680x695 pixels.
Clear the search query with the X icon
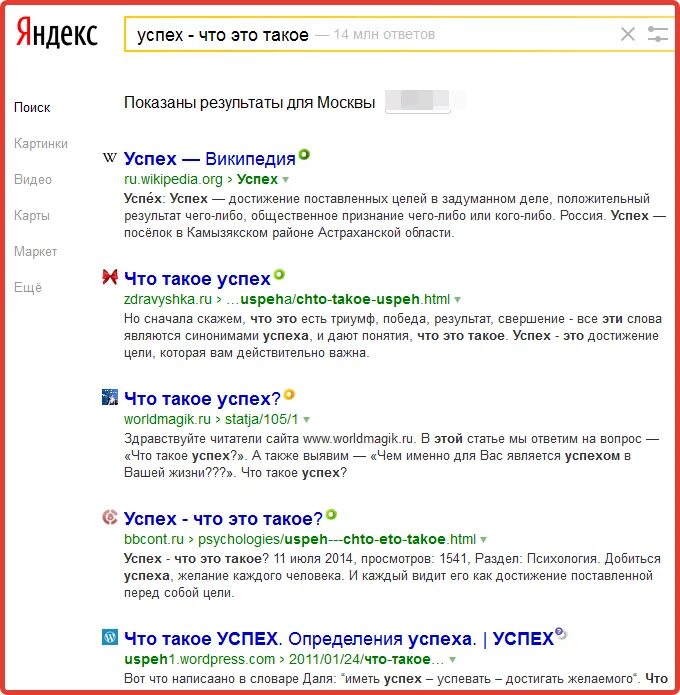pos(627,34)
